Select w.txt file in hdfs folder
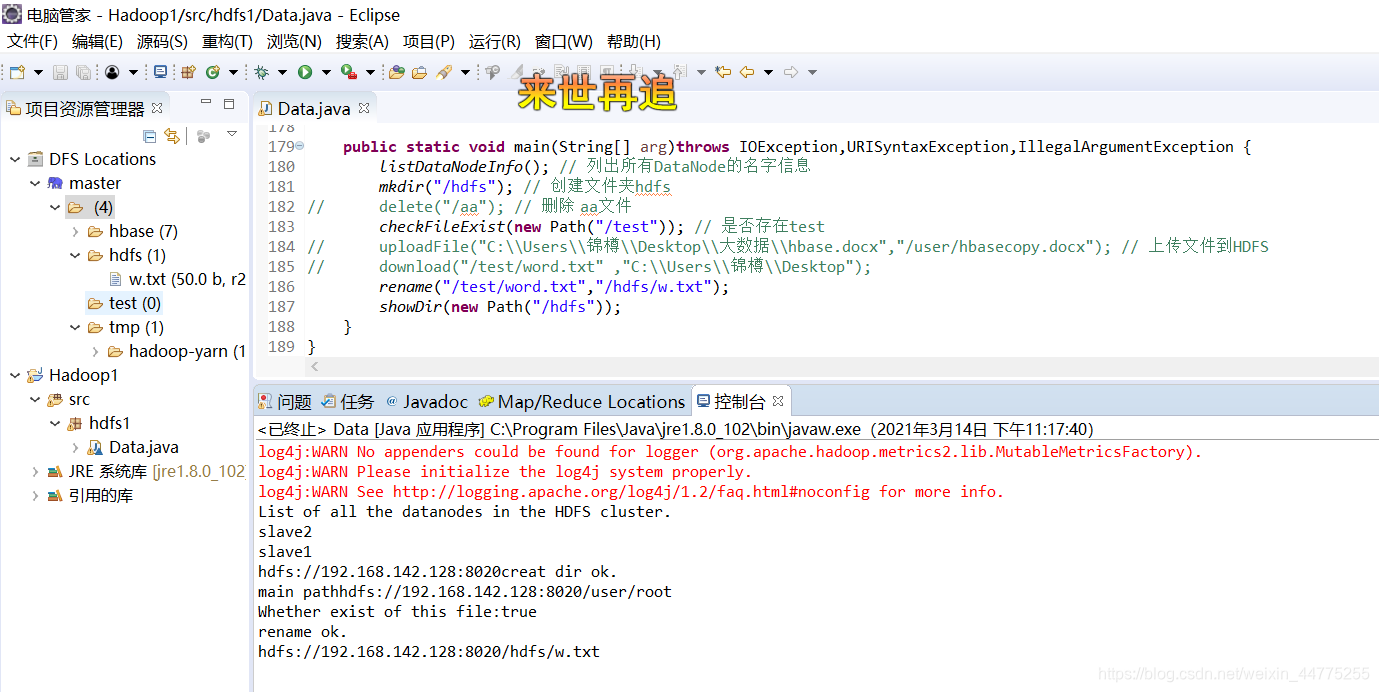Viewport: 1379px width, 692px height. 177,279
